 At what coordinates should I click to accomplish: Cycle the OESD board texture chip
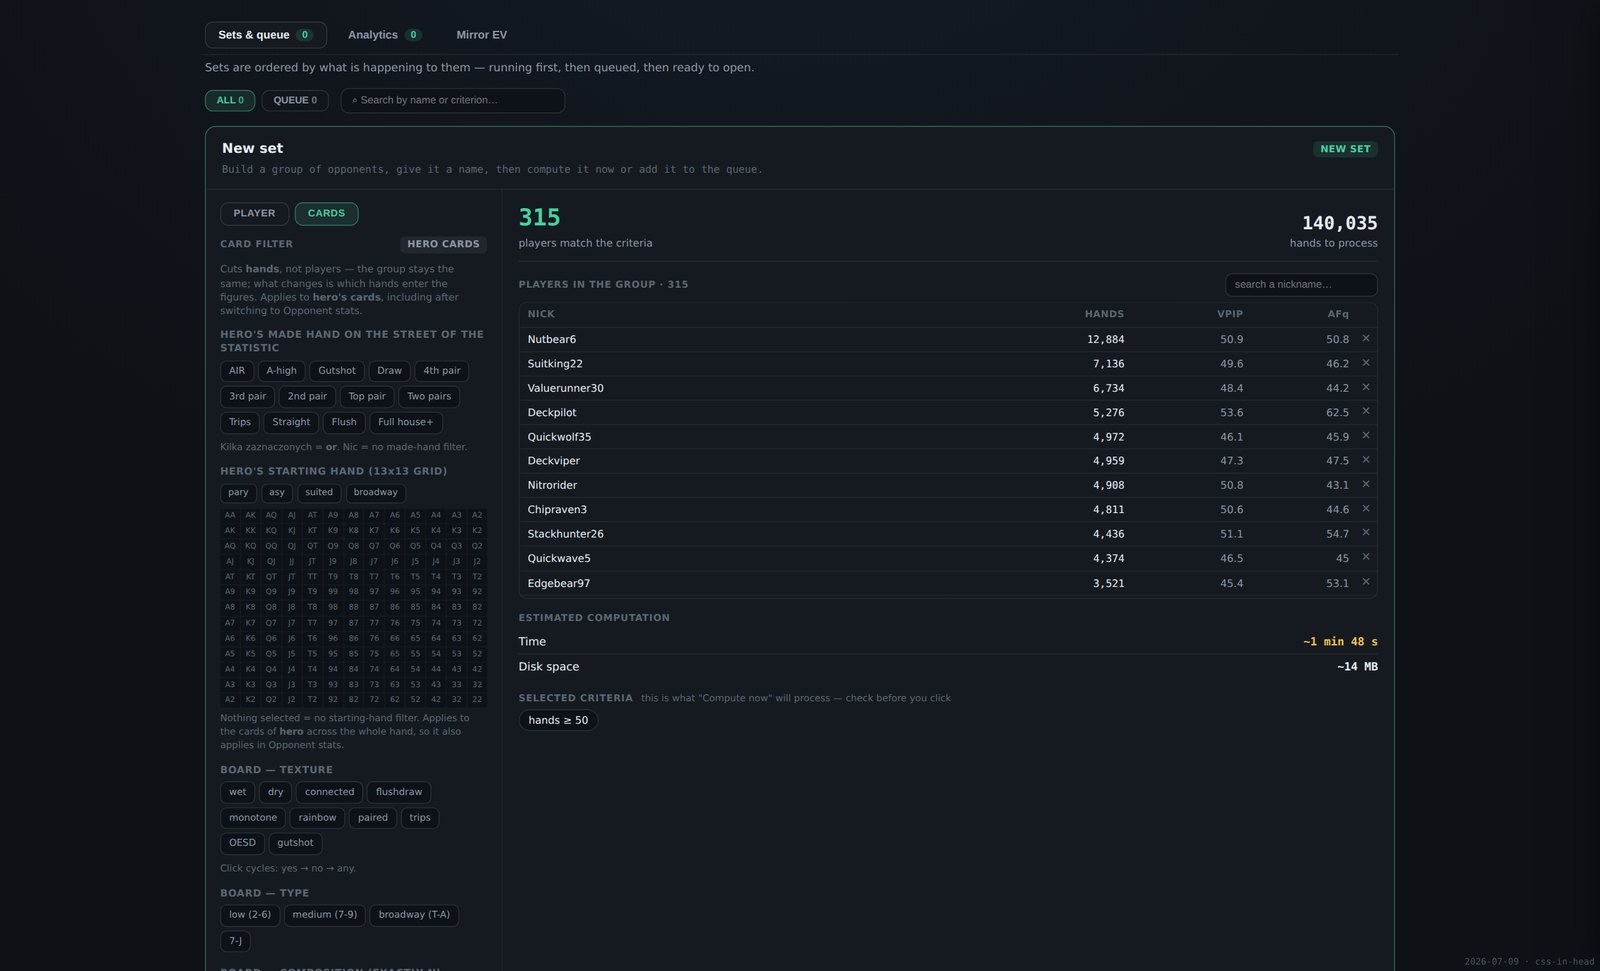coord(242,843)
